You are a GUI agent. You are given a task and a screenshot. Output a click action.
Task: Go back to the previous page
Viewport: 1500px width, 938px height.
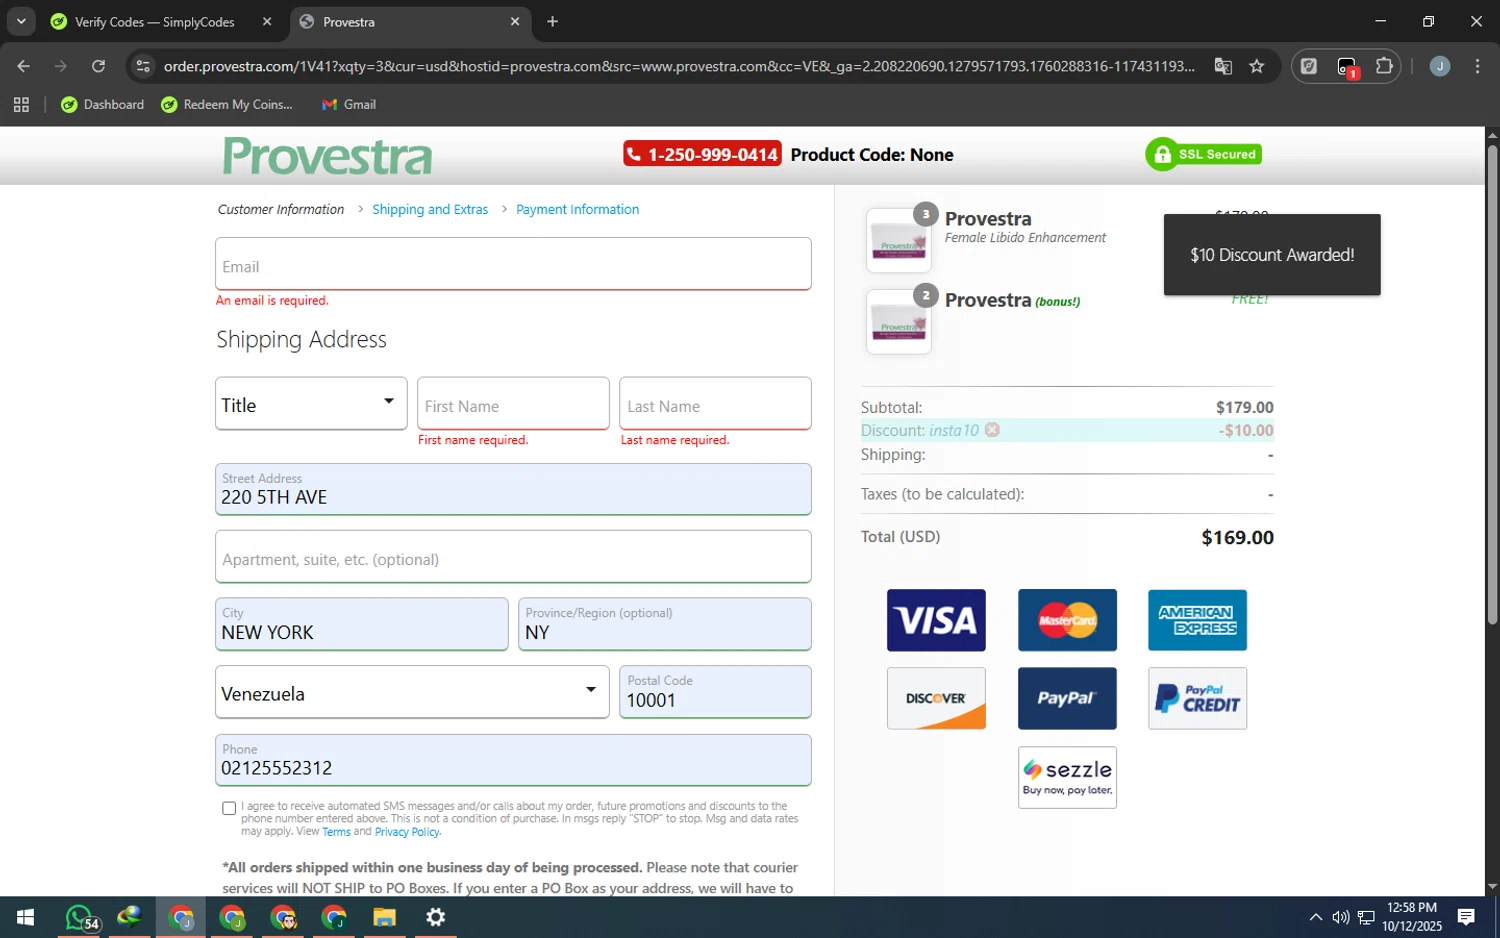(x=24, y=66)
